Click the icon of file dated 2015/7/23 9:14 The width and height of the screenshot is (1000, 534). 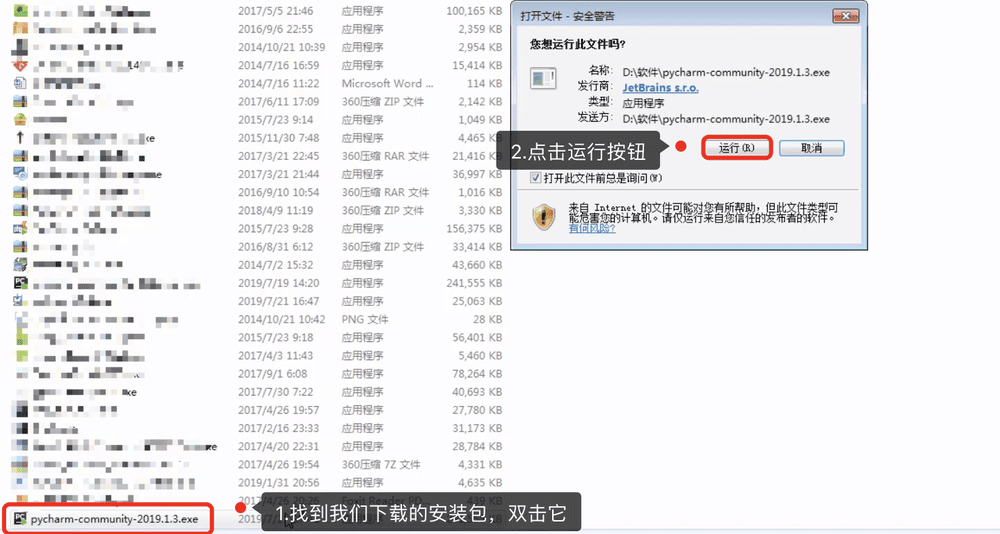[x=20, y=119]
